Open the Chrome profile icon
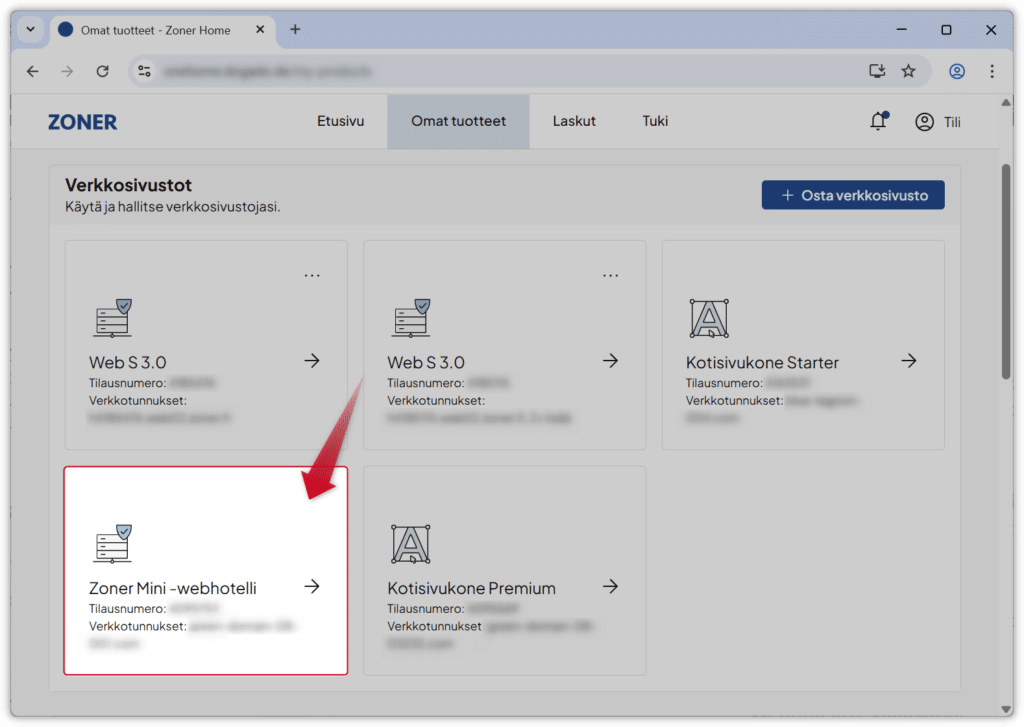This screenshot has height=727, width=1024. tap(957, 71)
